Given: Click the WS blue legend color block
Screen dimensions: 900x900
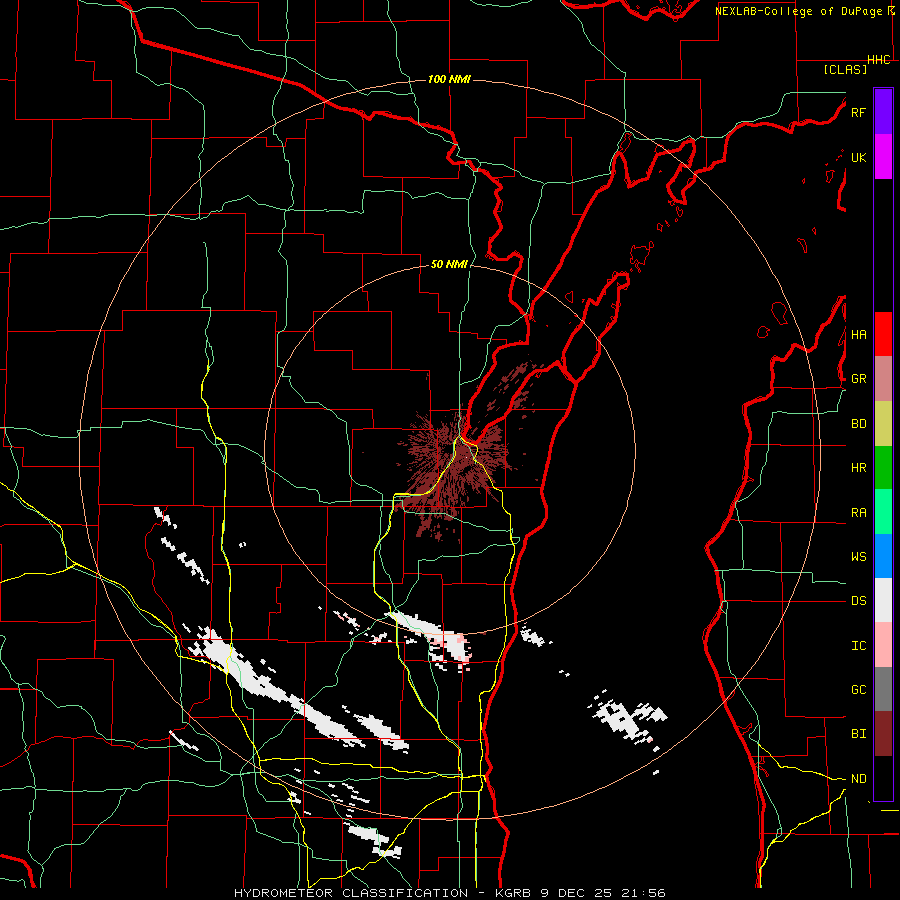Looking at the screenshot, I should [x=883, y=556].
